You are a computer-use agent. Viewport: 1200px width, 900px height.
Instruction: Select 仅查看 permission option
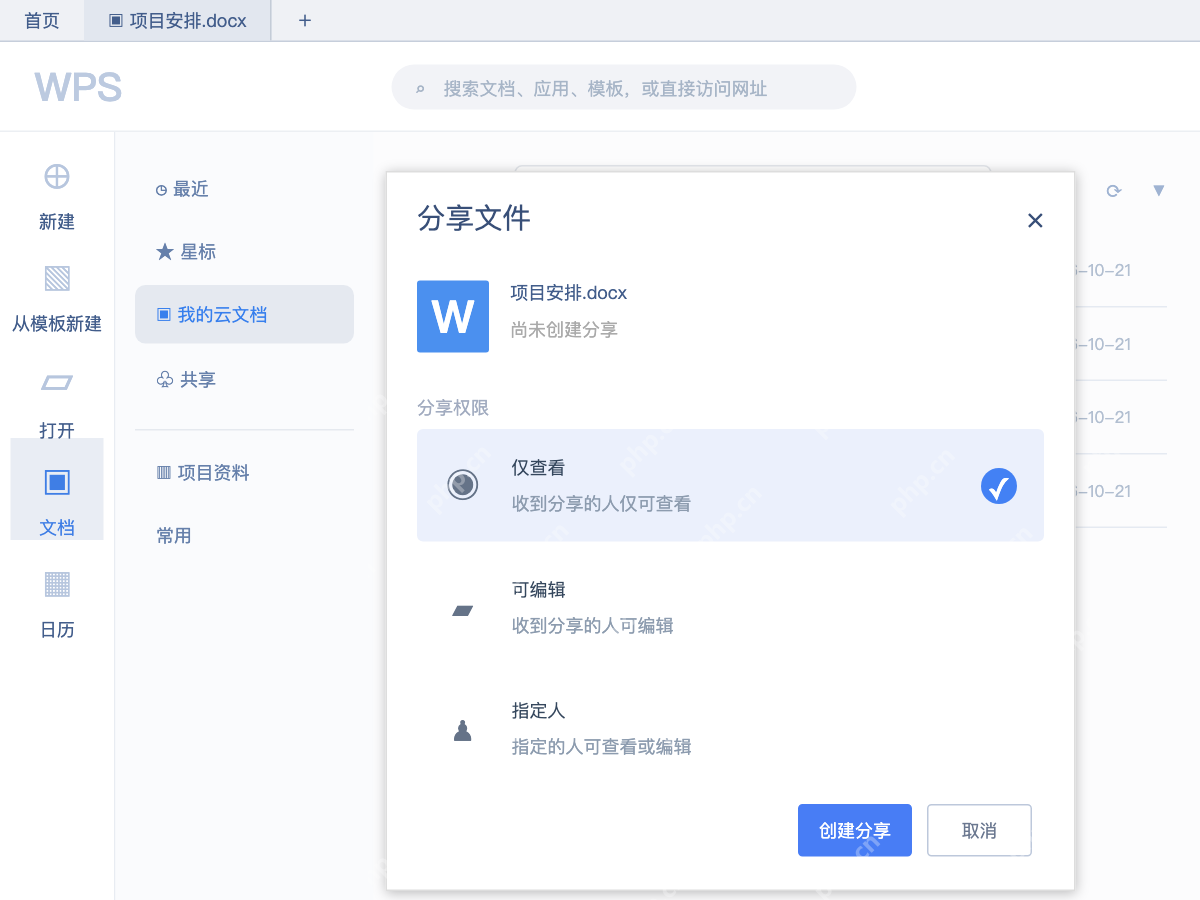[730, 485]
